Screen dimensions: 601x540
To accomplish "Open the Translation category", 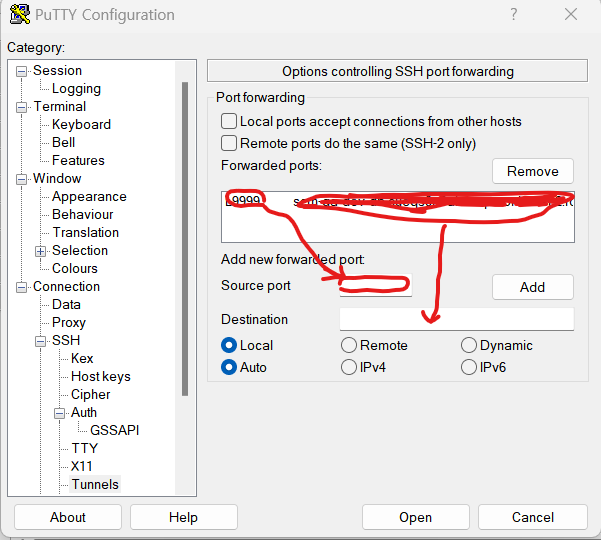I will 85,232.
